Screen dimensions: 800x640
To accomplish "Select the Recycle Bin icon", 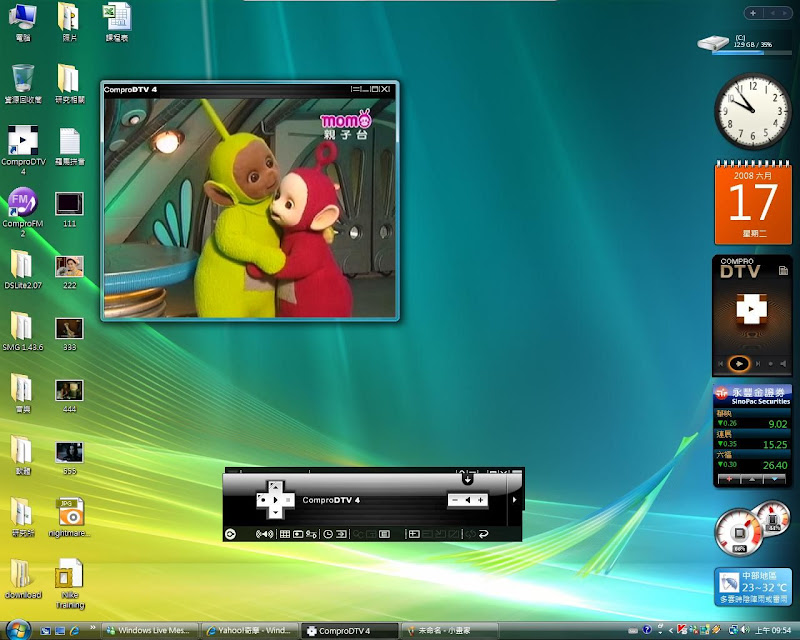I will 22,84.
